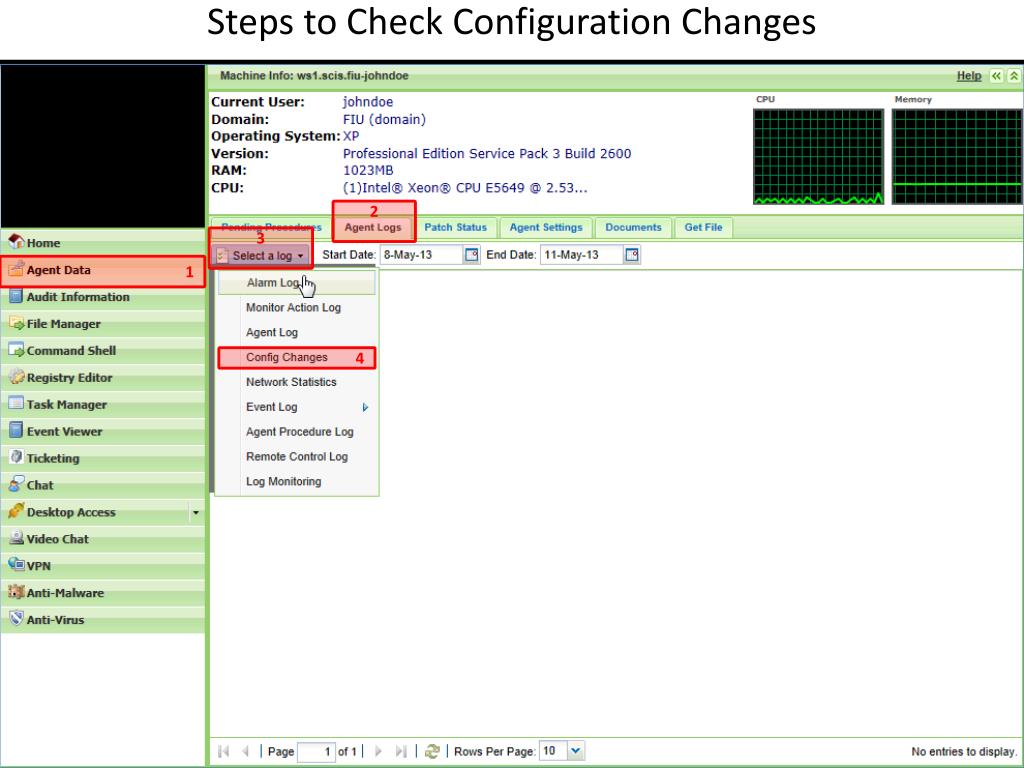This screenshot has height=768, width=1024.
Task: Go to last page of log
Action: point(401,752)
